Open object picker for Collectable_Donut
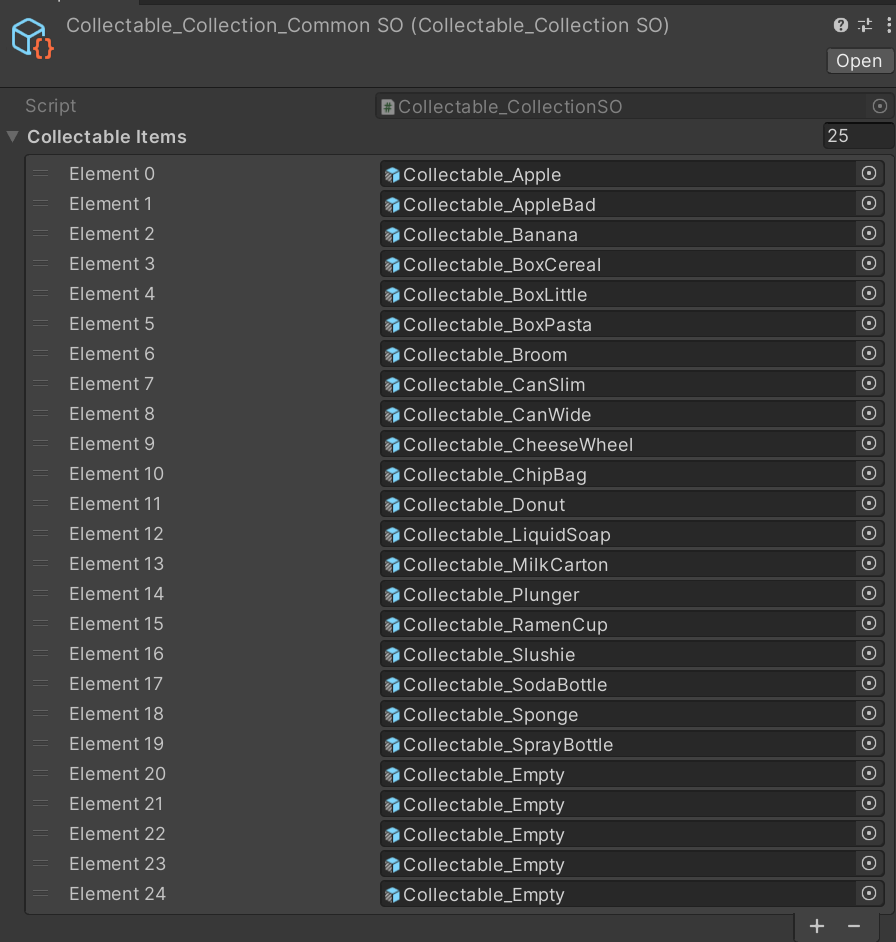This screenshot has width=896, height=942. click(x=869, y=504)
